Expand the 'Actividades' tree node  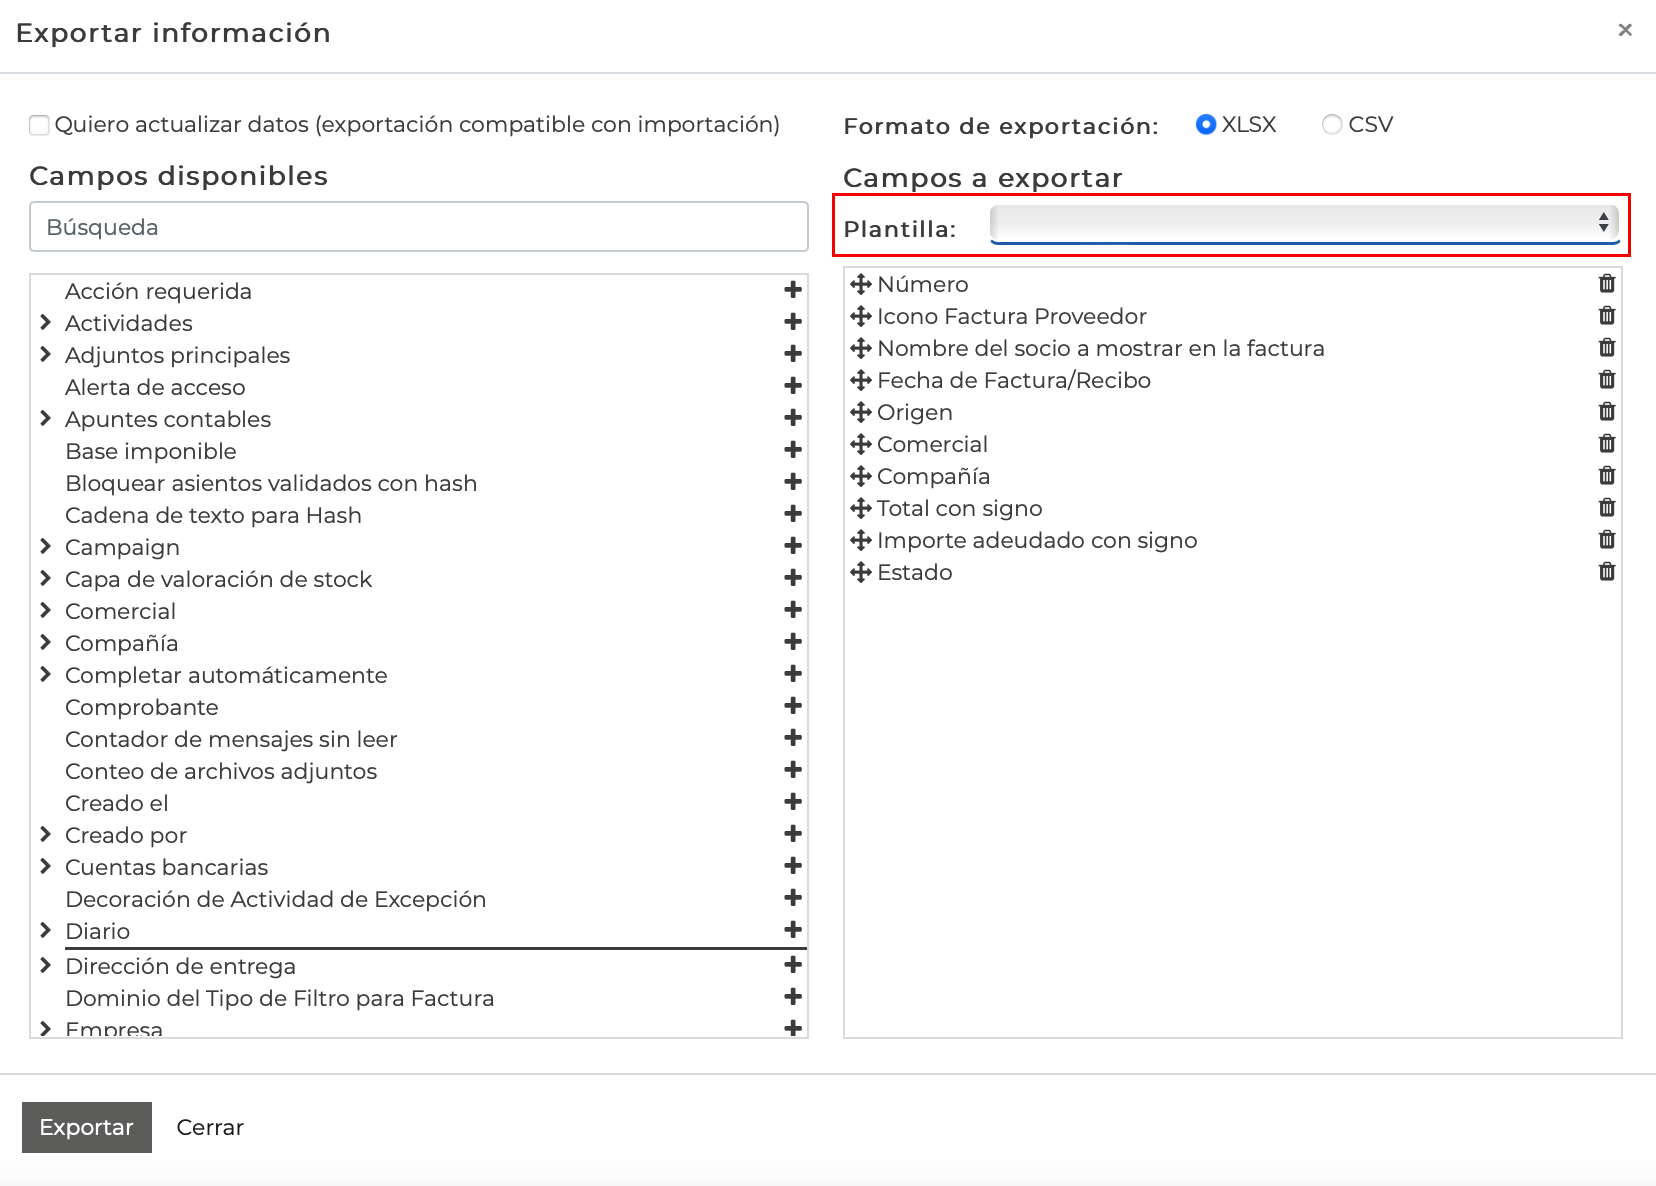46,323
